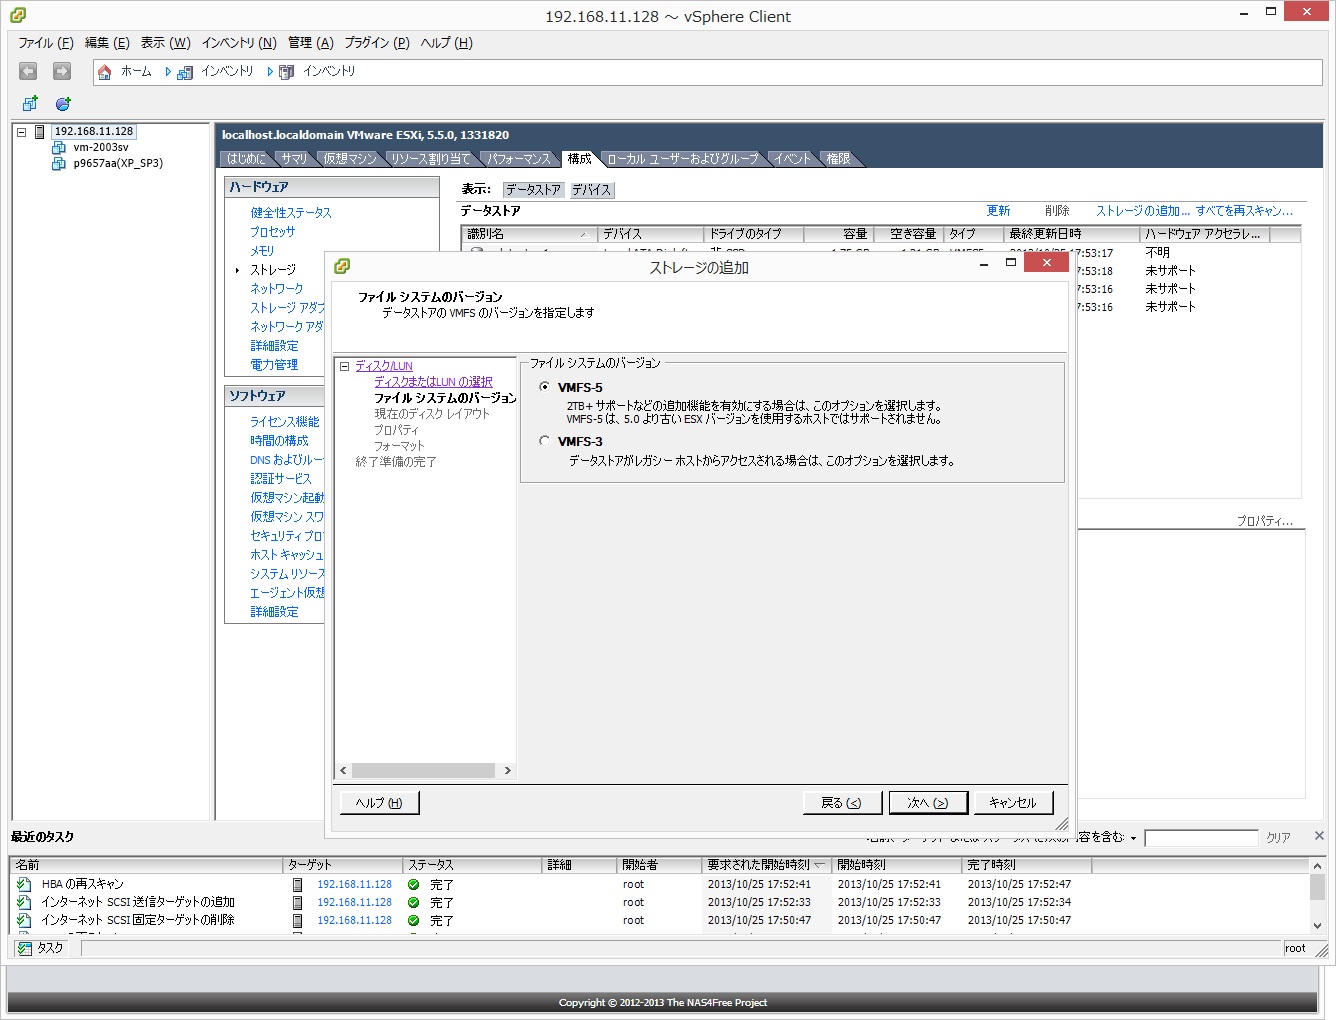The height and width of the screenshot is (1020, 1336).
Task: Click the 更新 link above datastore list
Action: click(x=998, y=211)
